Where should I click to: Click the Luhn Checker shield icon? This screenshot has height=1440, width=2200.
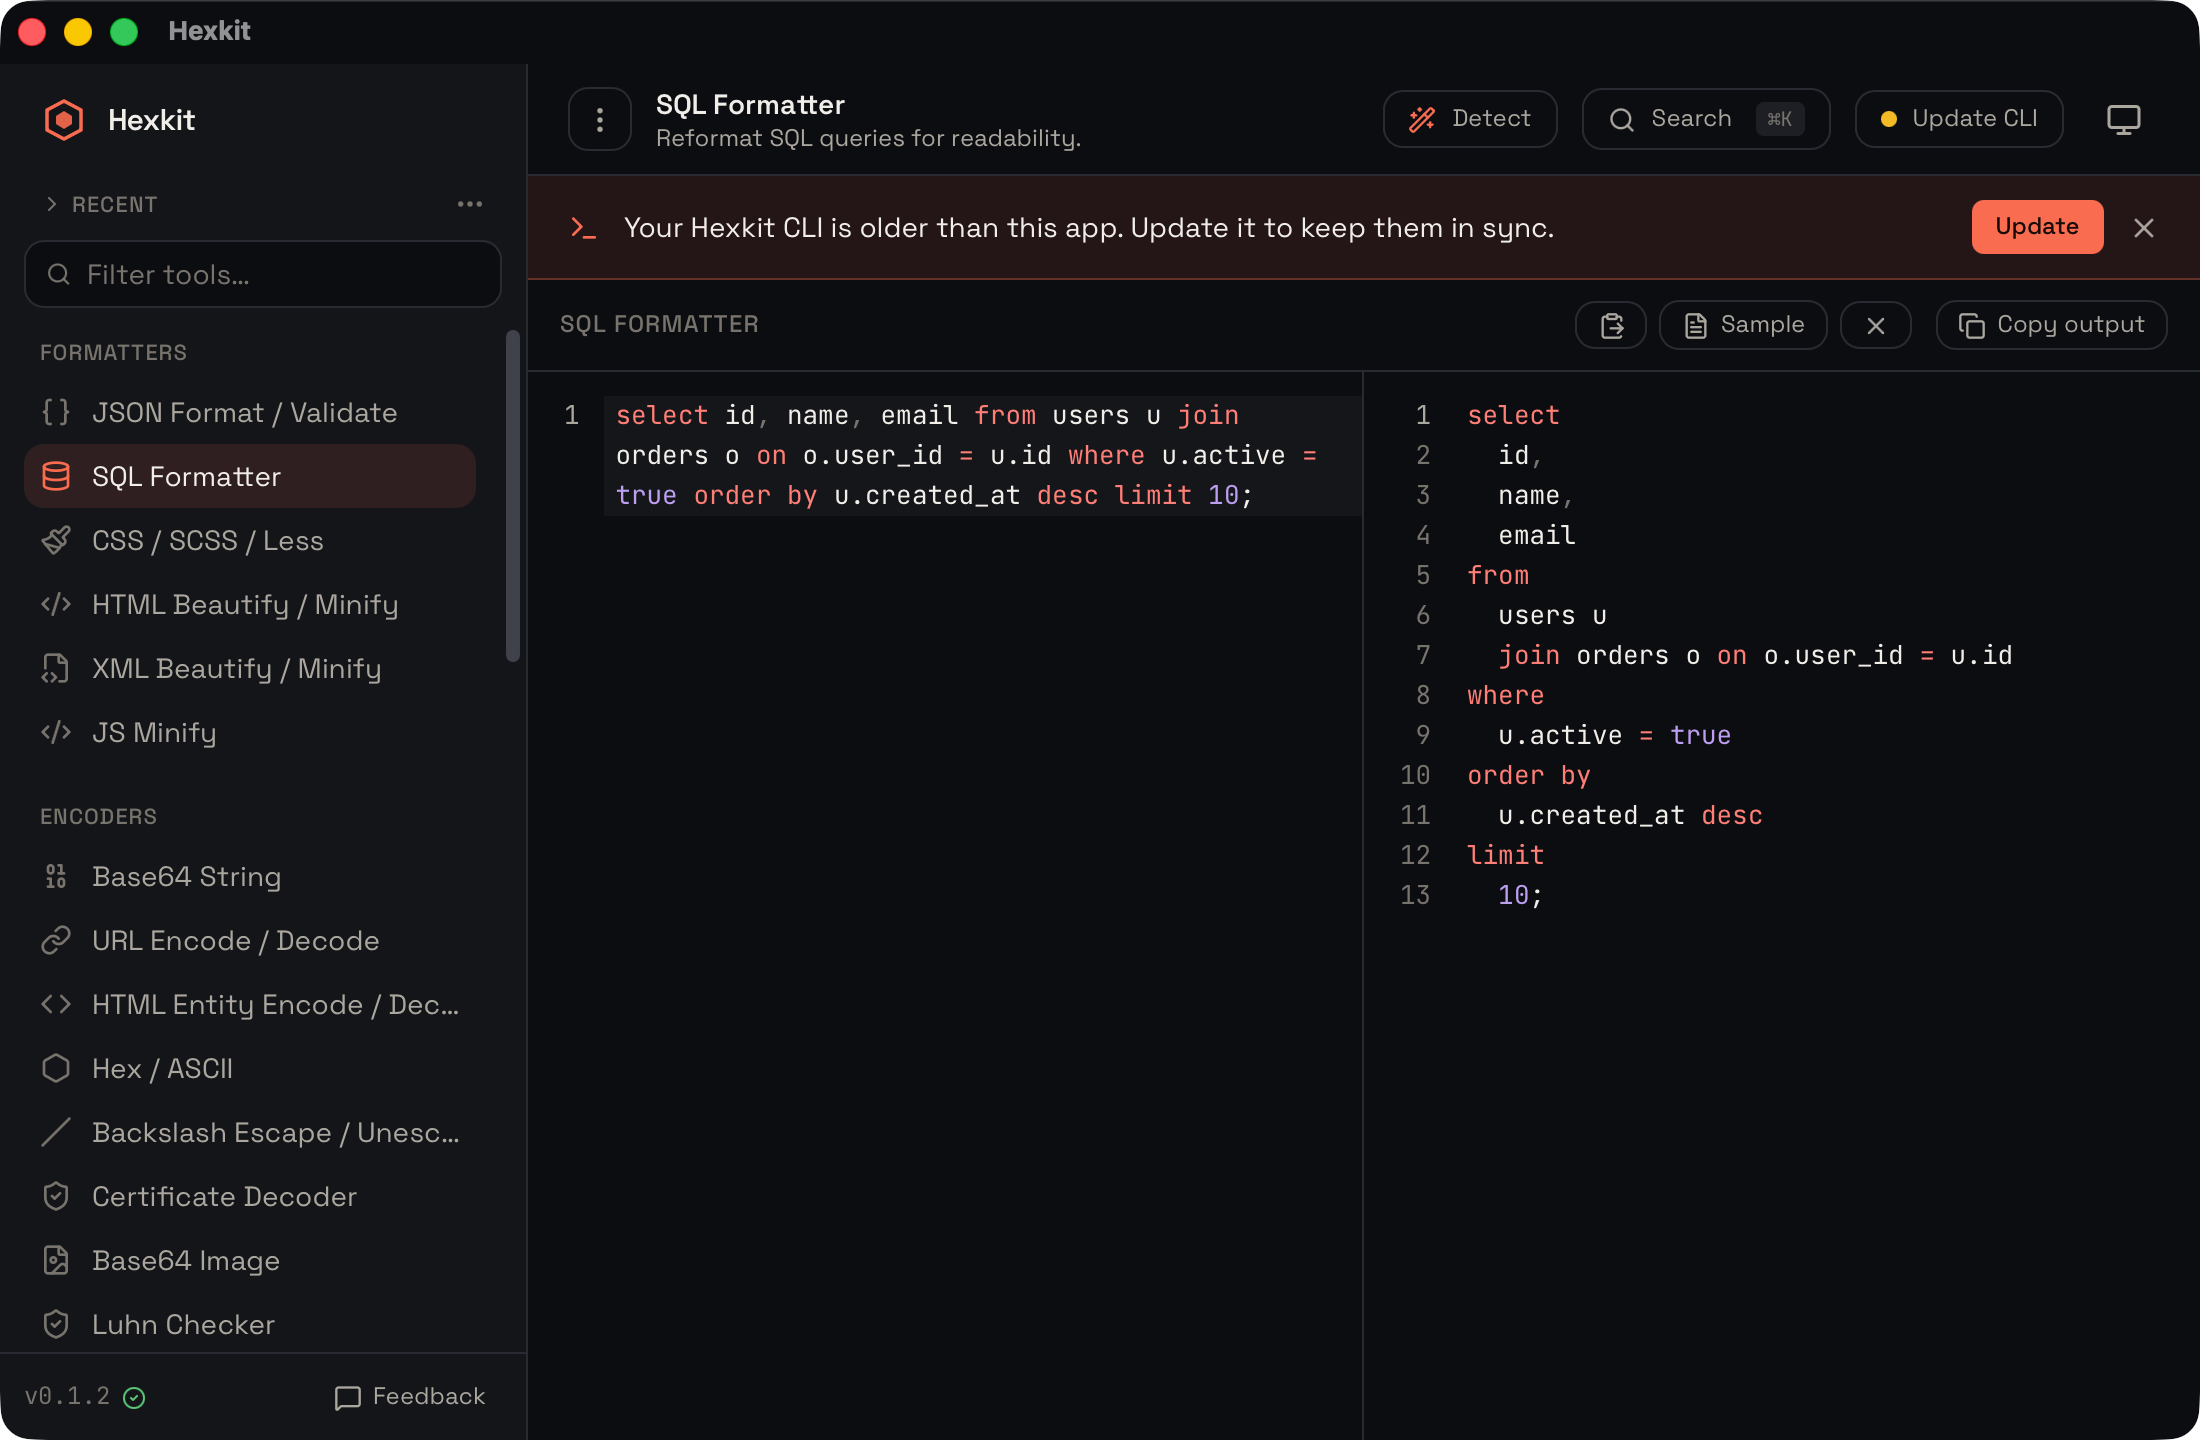click(x=56, y=1324)
